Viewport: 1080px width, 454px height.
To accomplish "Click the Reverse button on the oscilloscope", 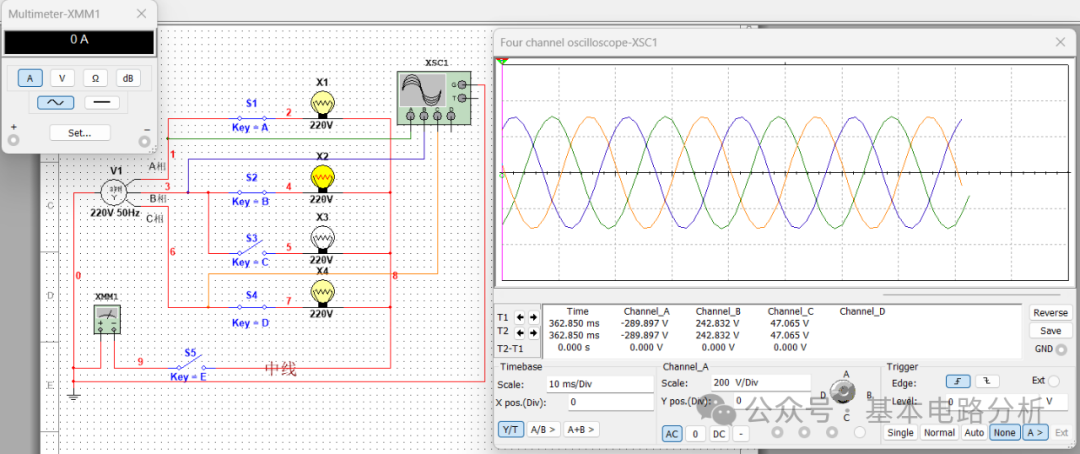I will pyautogui.click(x=1050, y=313).
